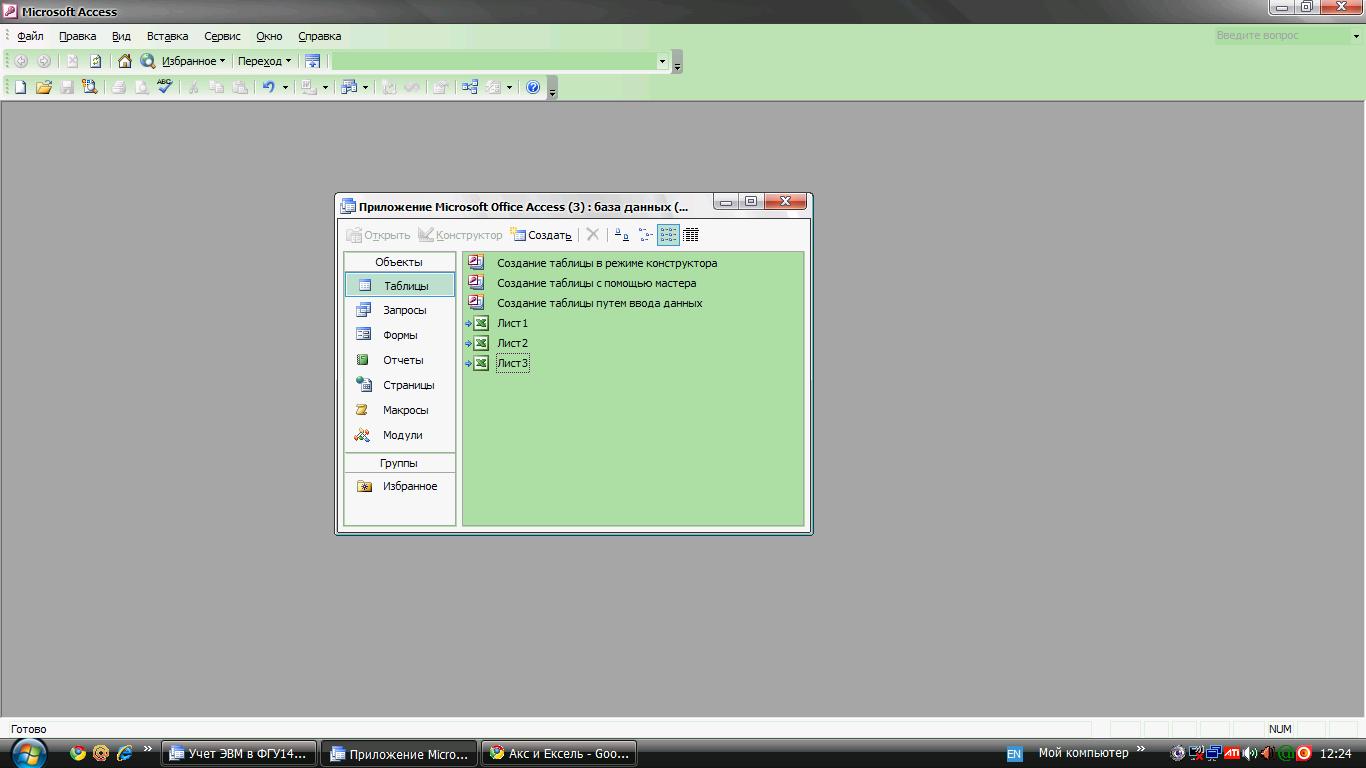
Task: Click the EN language indicator
Action: pos(1014,754)
